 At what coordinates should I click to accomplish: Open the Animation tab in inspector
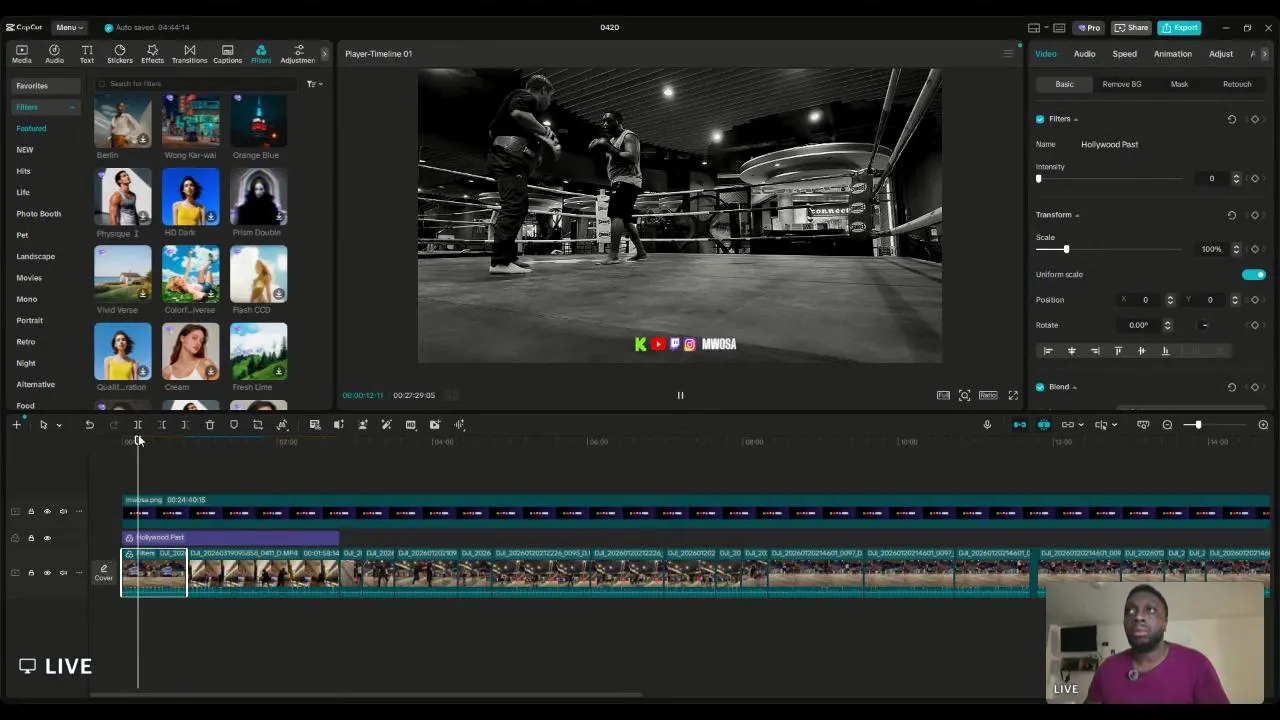[1172, 54]
